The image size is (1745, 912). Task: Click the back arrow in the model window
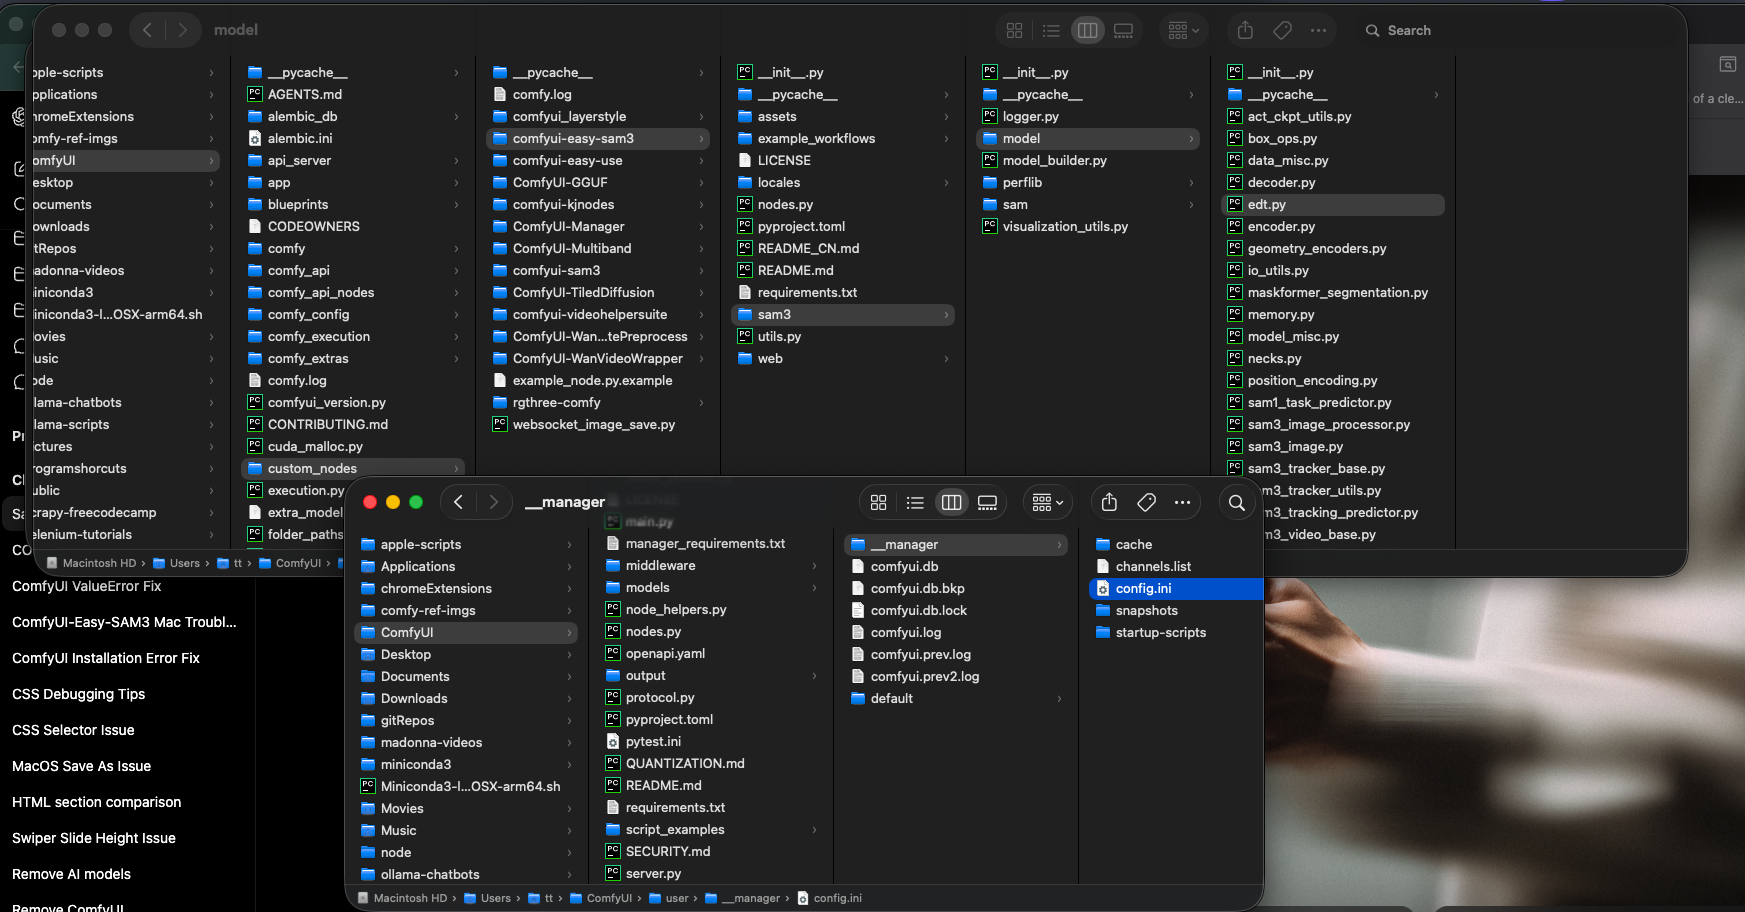click(147, 30)
